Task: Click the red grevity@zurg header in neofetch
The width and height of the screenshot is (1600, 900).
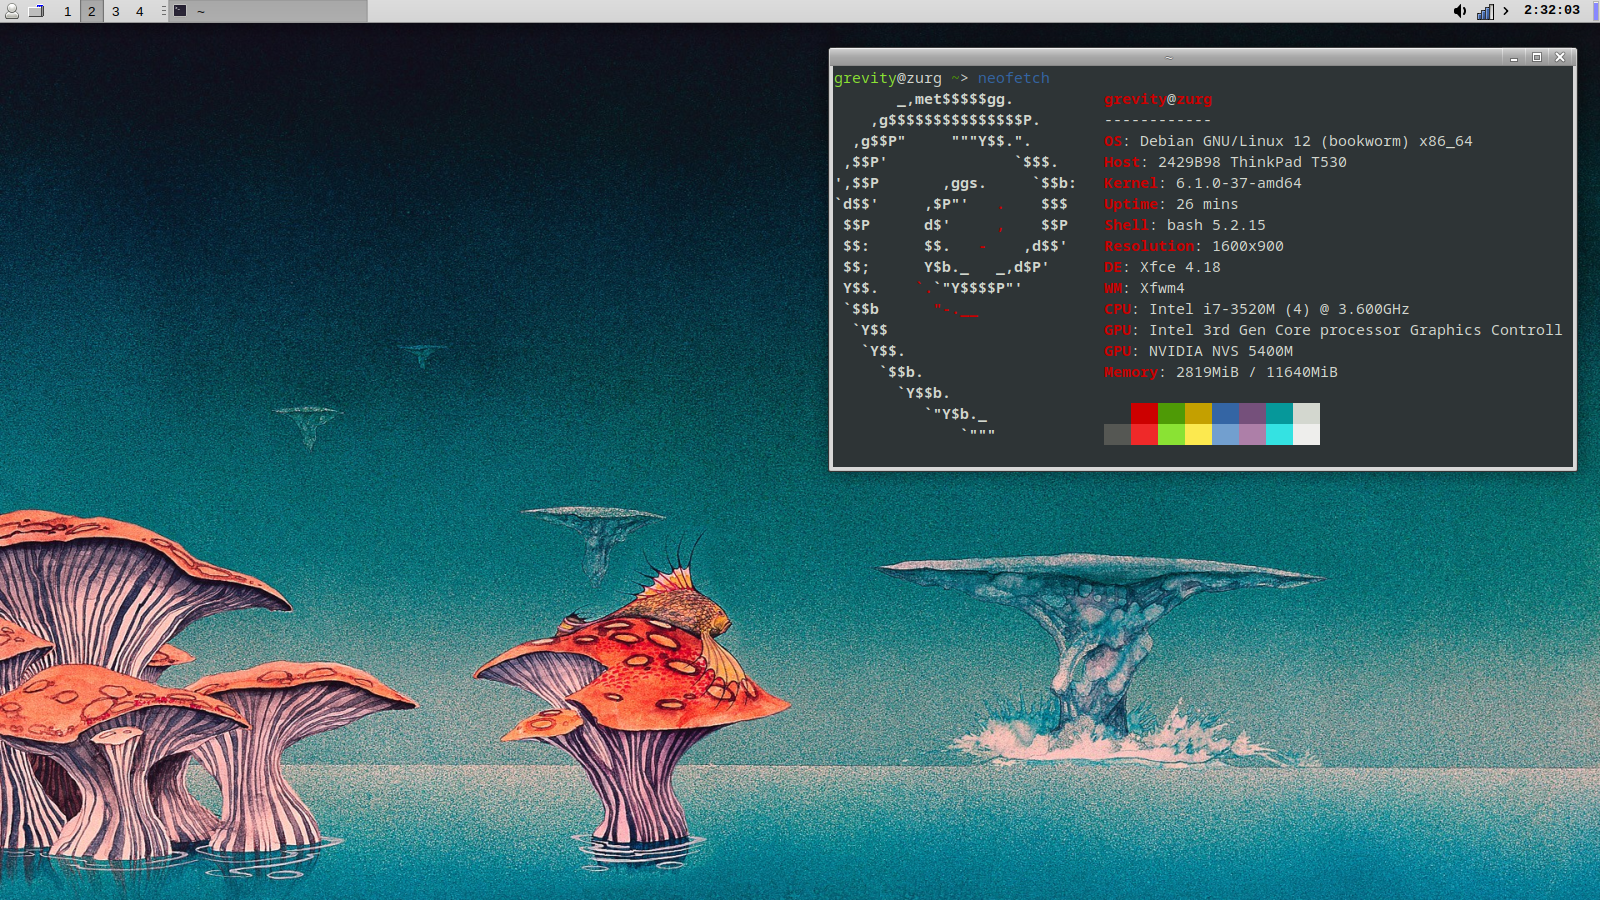Action: [1158, 99]
